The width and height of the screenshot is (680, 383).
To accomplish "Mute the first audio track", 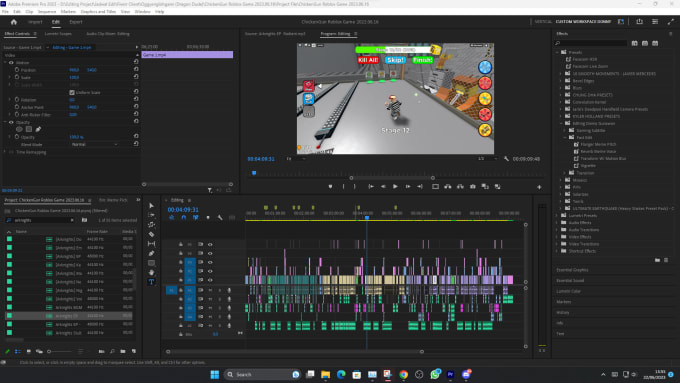I will pos(210,290).
